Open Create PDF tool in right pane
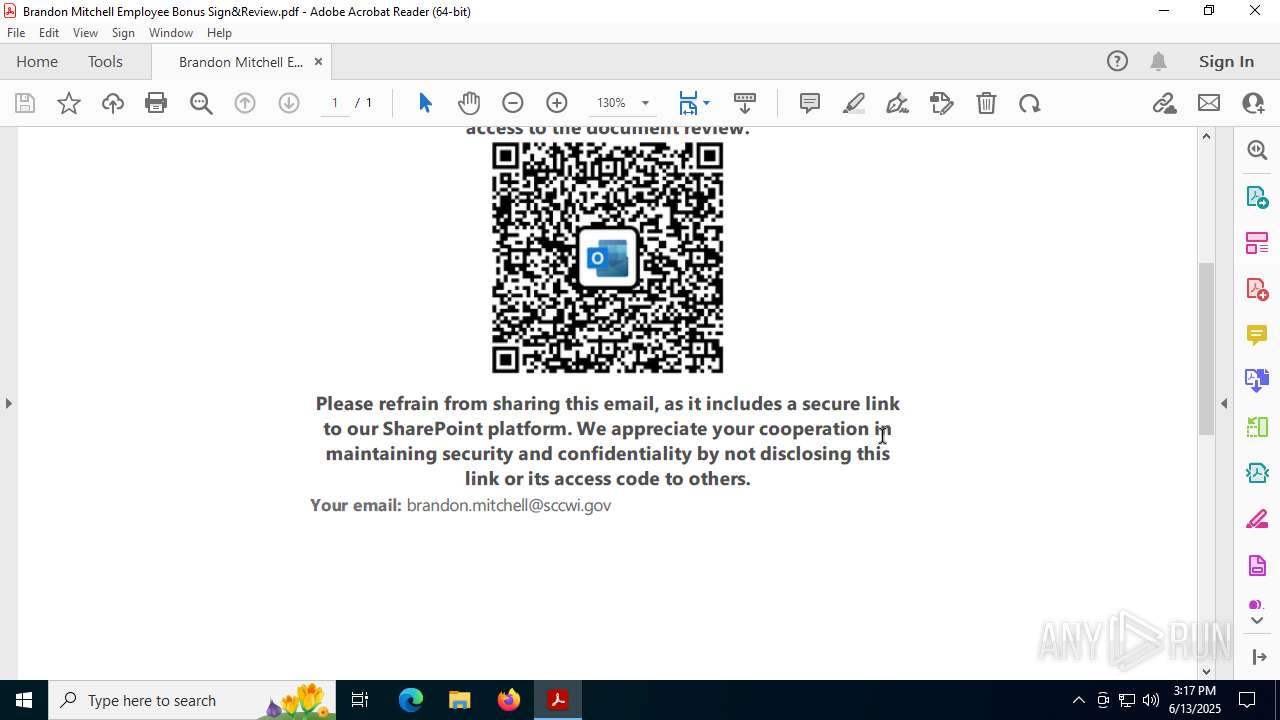 pos(1257,289)
